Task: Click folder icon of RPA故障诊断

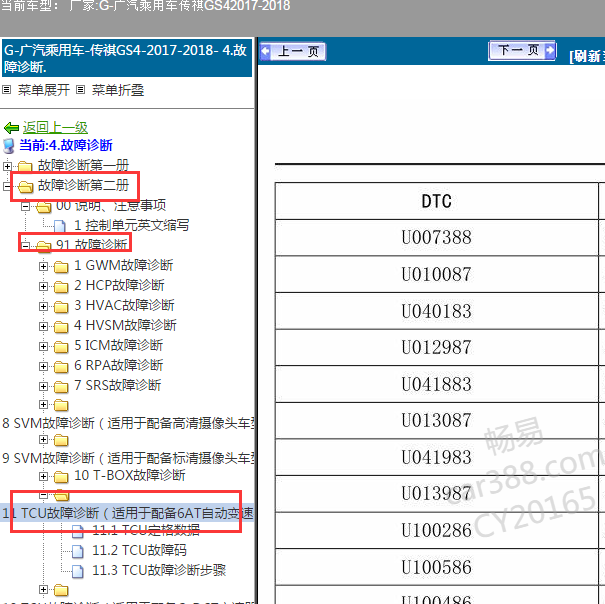Action: pos(61,367)
